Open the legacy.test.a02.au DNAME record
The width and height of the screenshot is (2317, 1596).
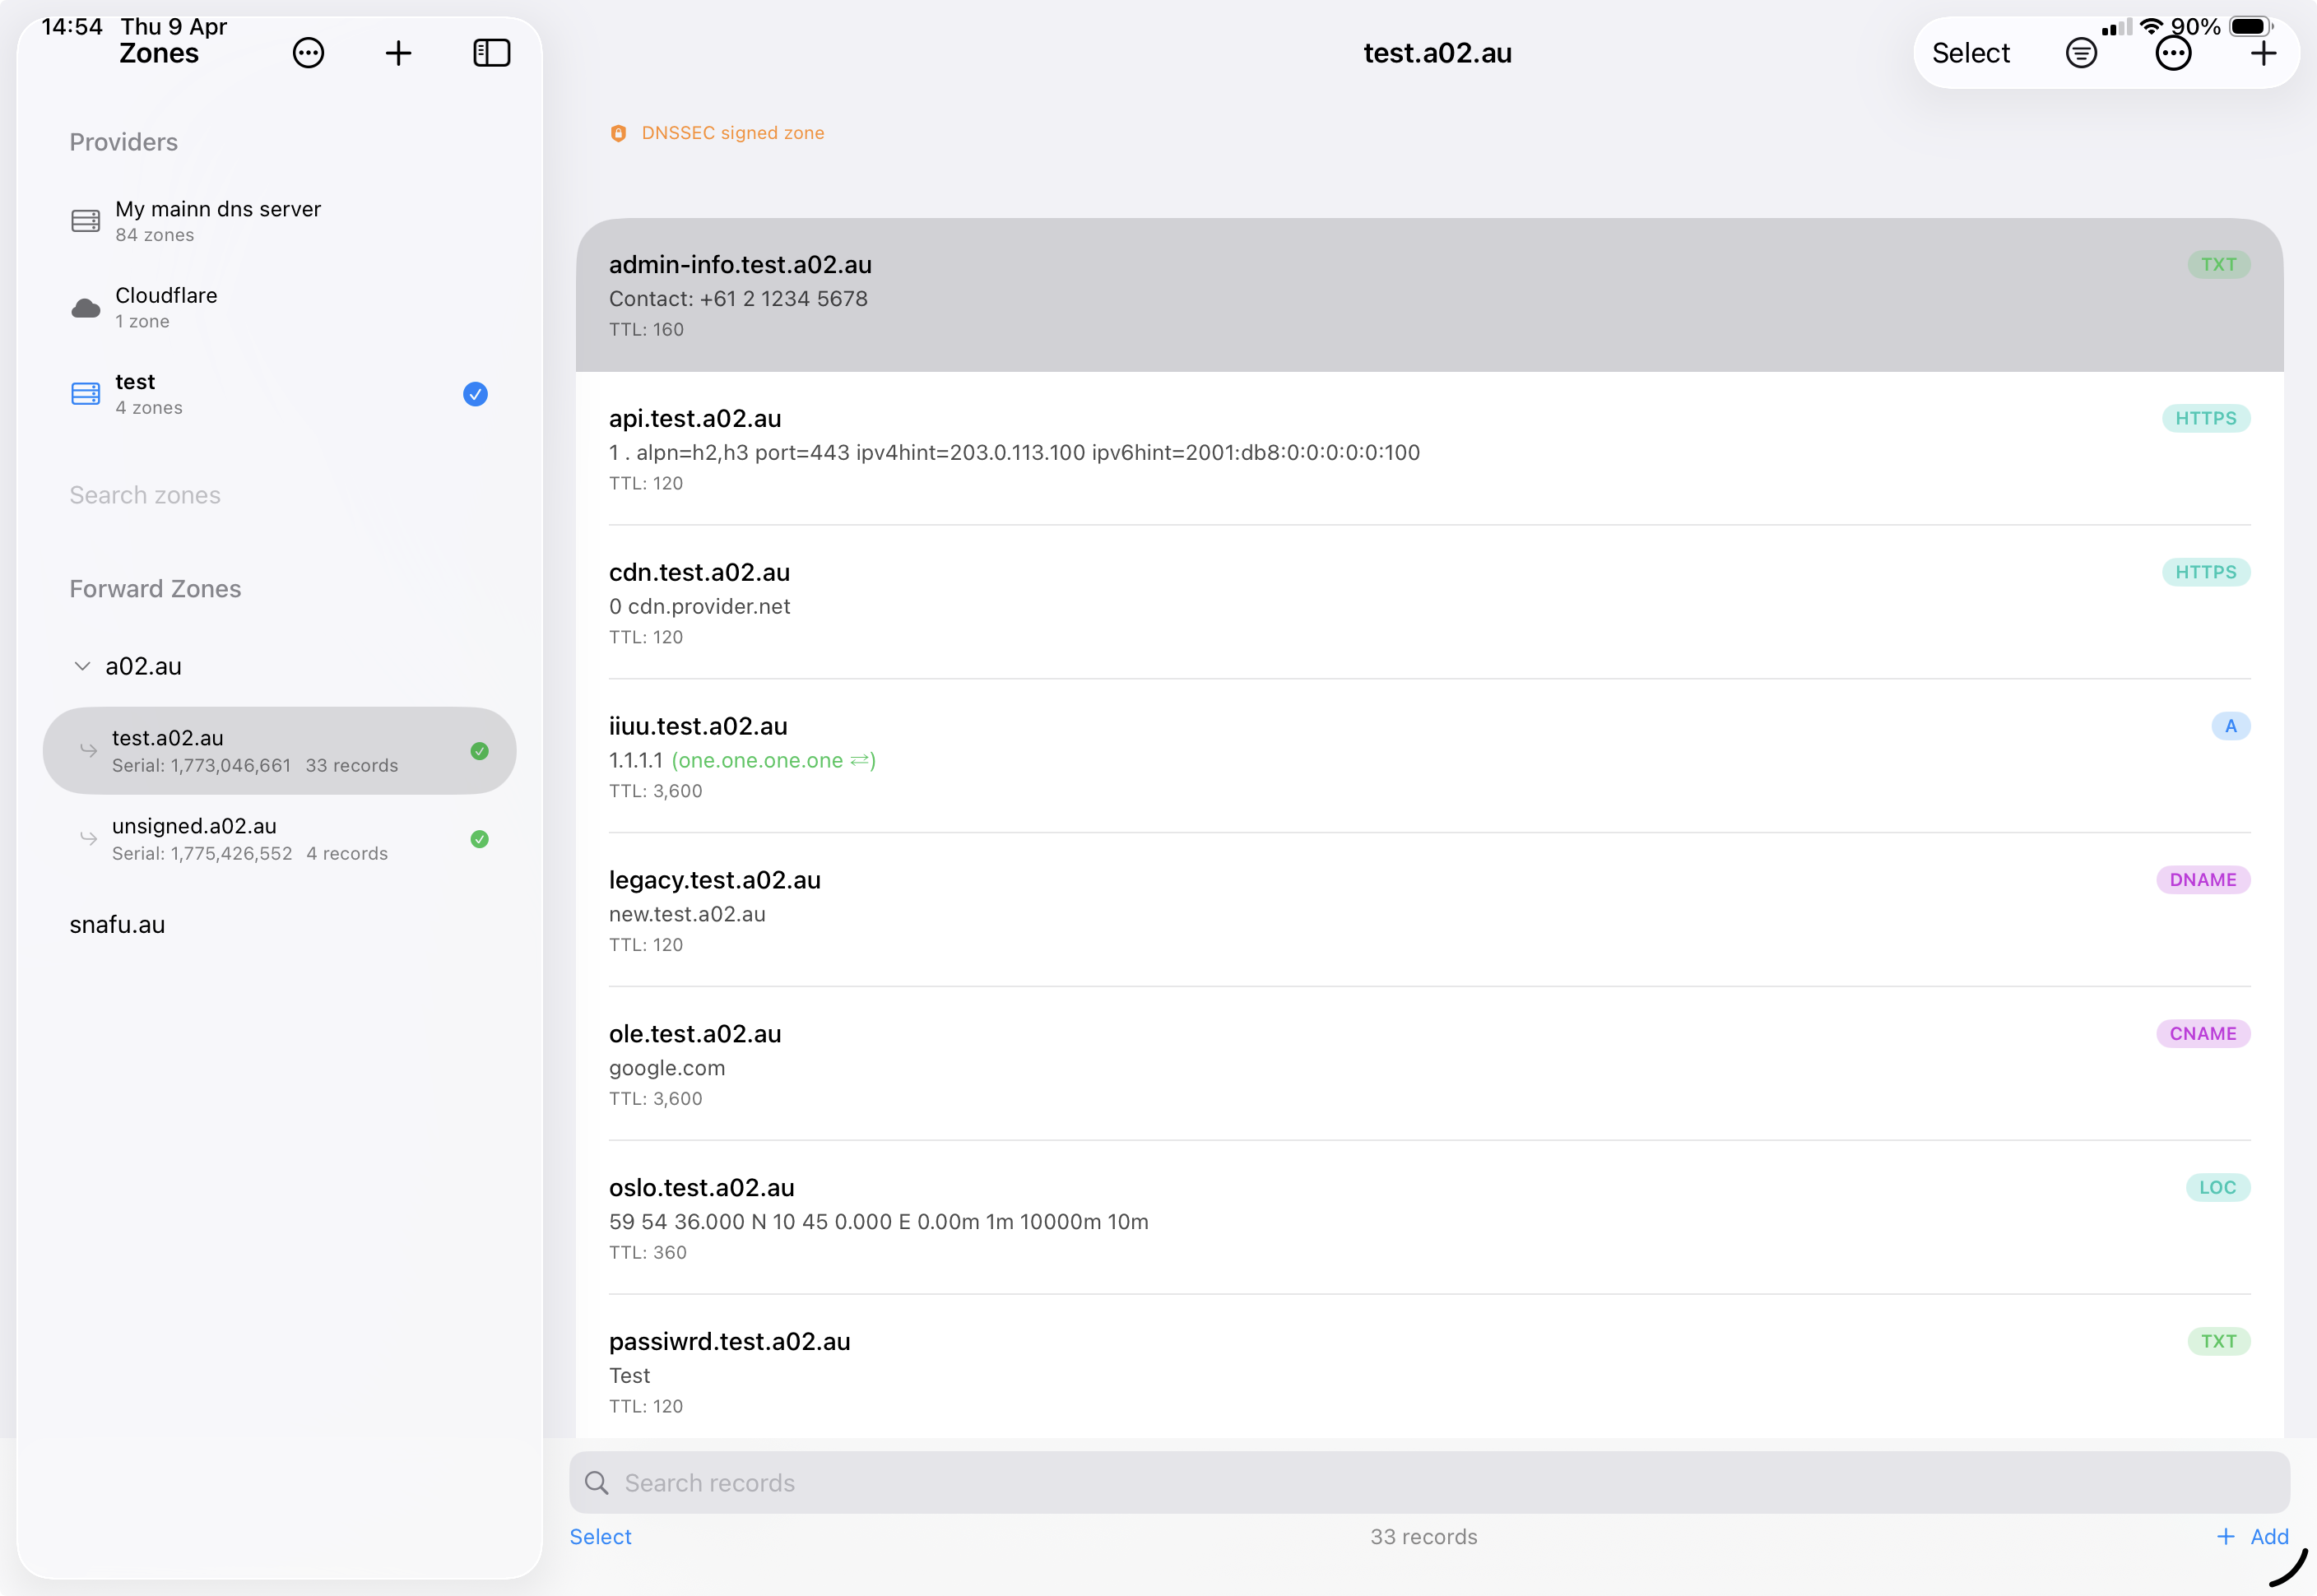coord(1429,911)
